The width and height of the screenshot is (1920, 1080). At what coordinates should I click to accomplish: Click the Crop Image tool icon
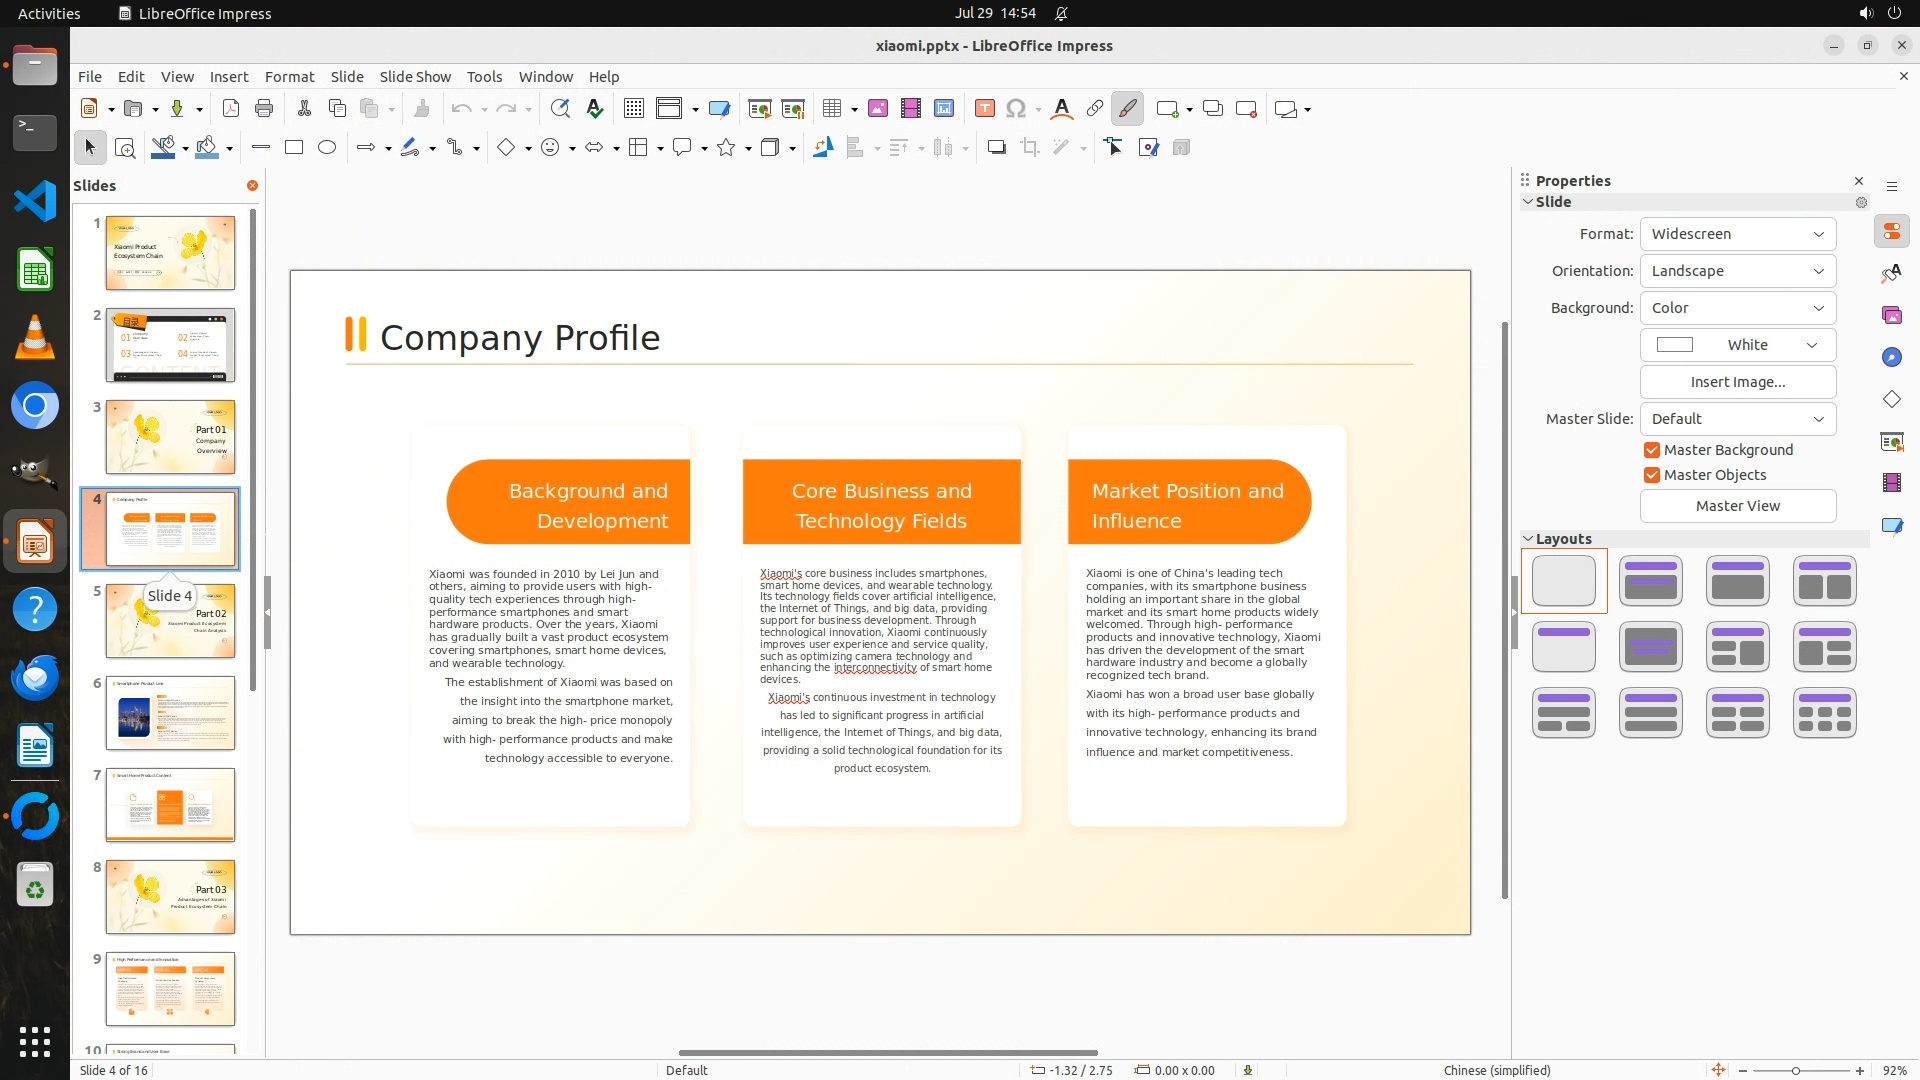(x=1029, y=148)
